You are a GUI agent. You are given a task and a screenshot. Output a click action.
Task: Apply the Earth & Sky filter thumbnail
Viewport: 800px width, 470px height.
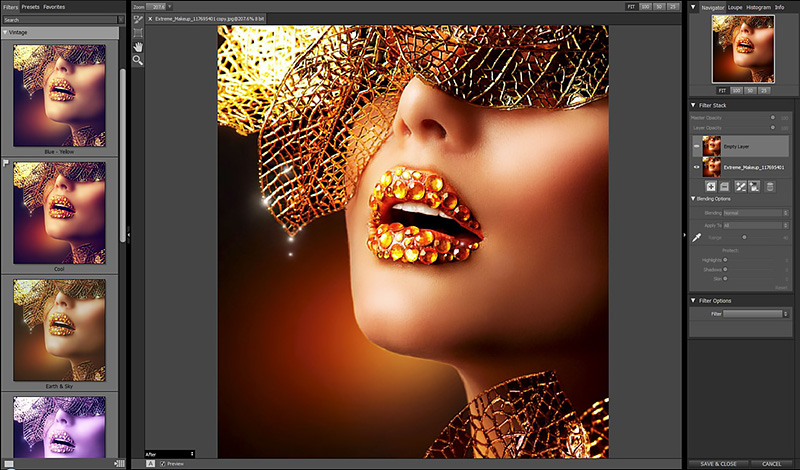59,330
